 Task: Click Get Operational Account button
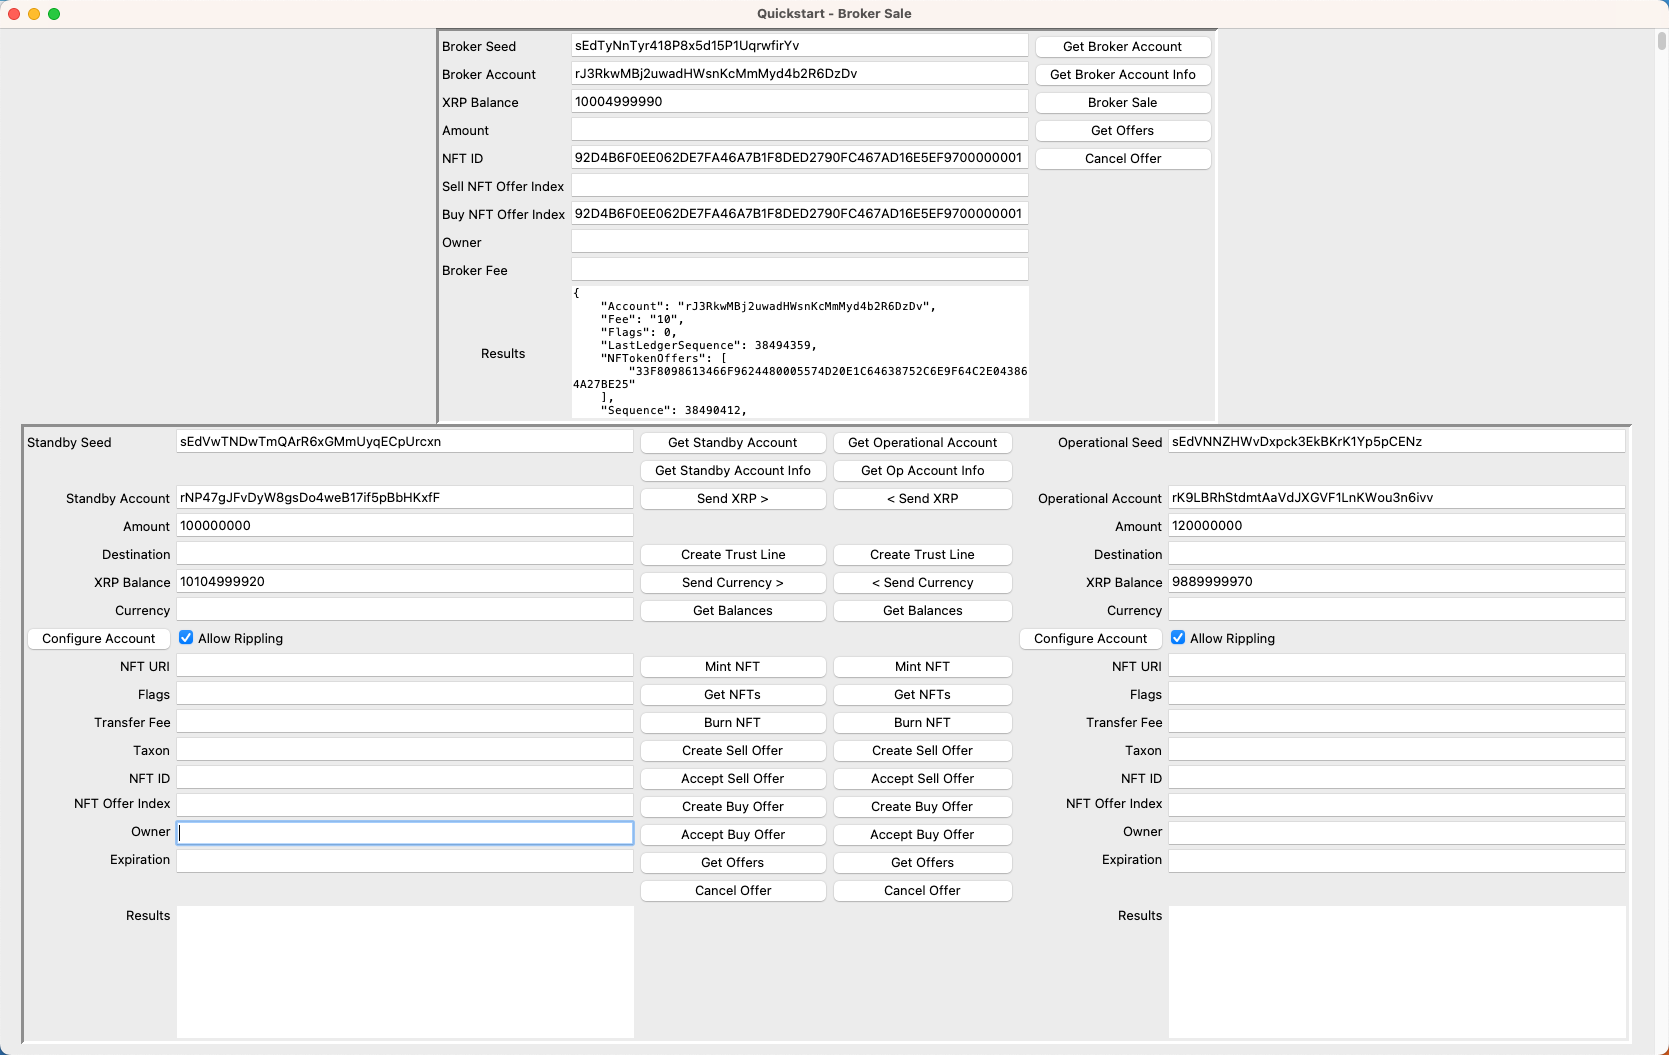point(922,443)
